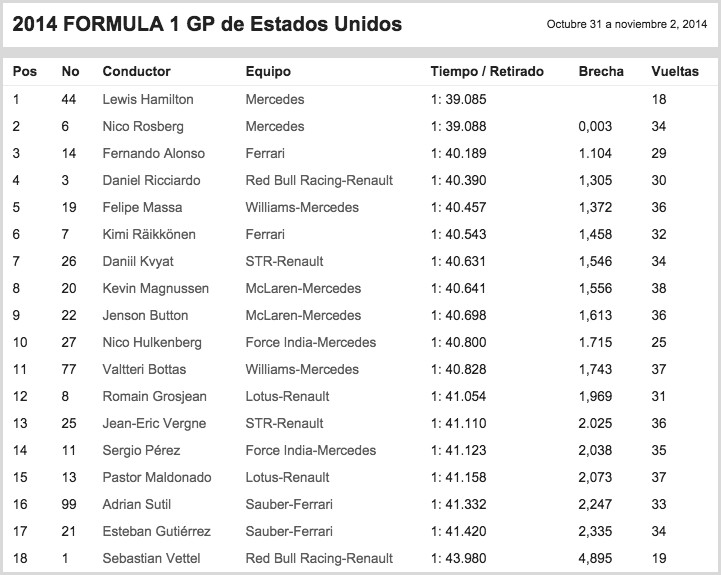Select driver Lewis Hamilton

coord(148,100)
